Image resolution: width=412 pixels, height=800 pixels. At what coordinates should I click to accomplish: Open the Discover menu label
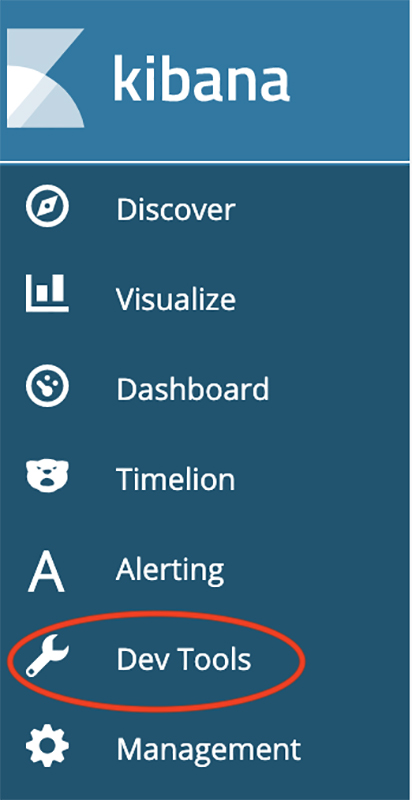click(175, 209)
